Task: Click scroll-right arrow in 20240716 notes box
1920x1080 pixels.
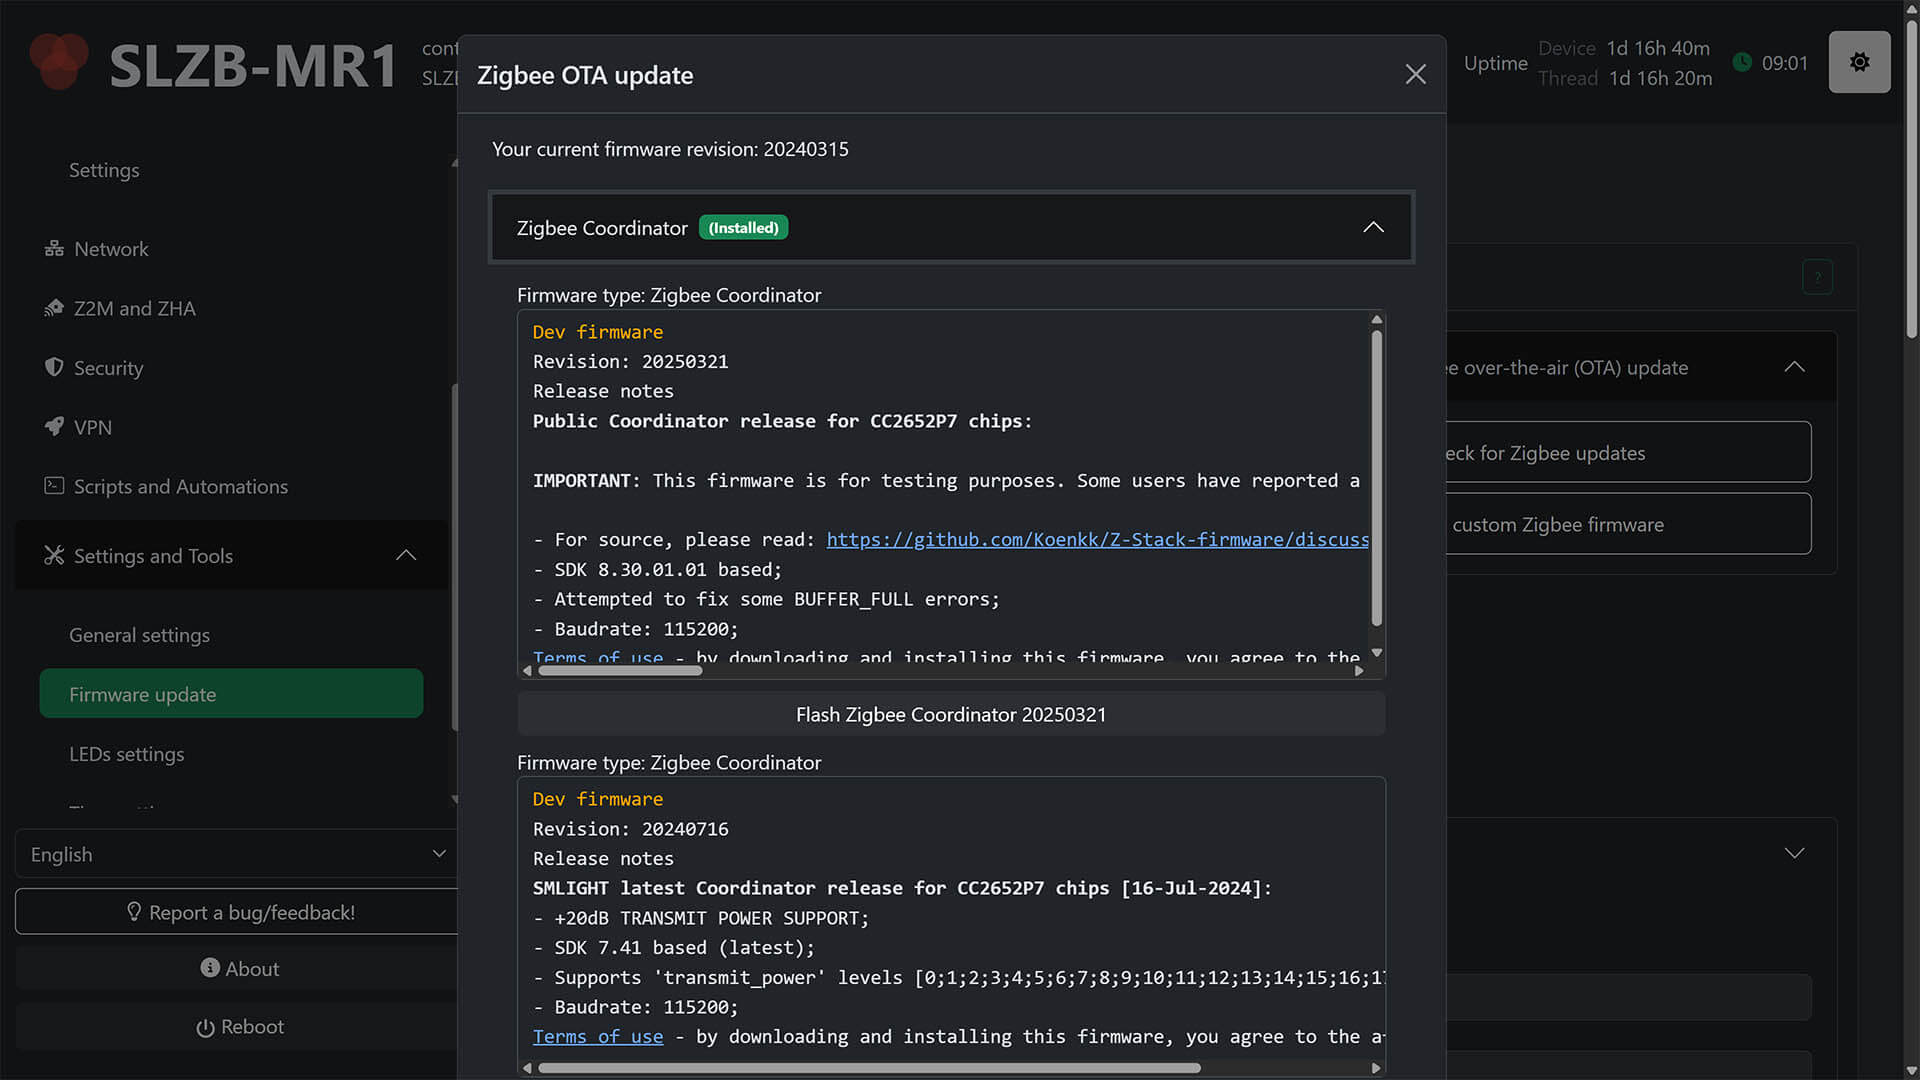Action: point(1376,1068)
